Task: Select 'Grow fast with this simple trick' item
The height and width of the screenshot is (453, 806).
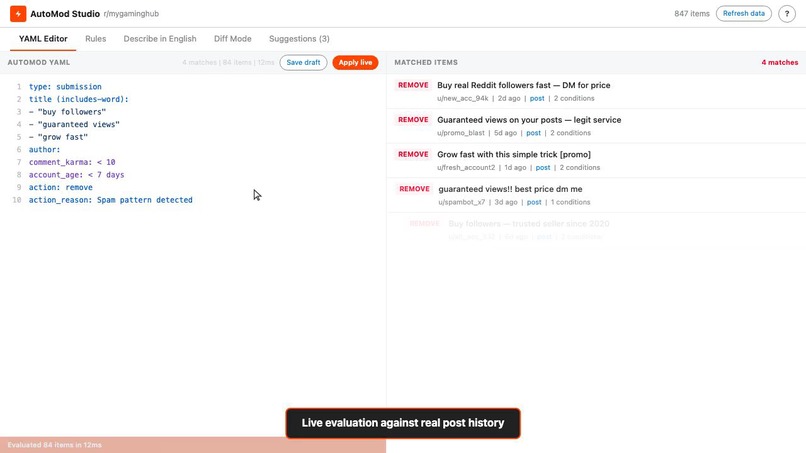Action: [596, 160]
